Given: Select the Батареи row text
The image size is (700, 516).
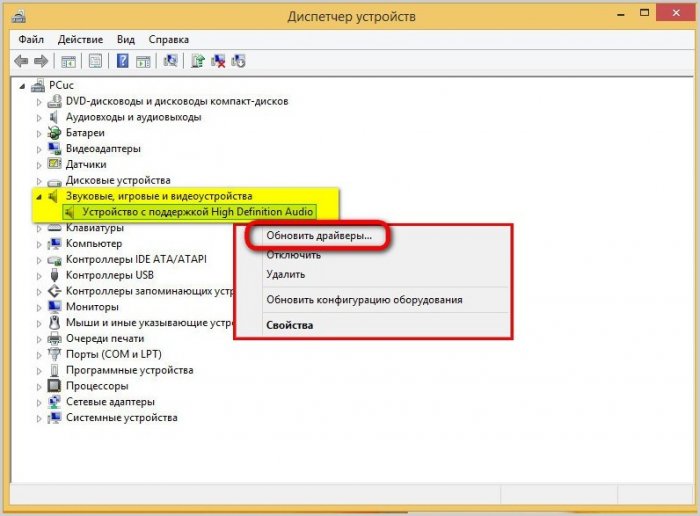Looking at the screenshot, I should point(85,133).
